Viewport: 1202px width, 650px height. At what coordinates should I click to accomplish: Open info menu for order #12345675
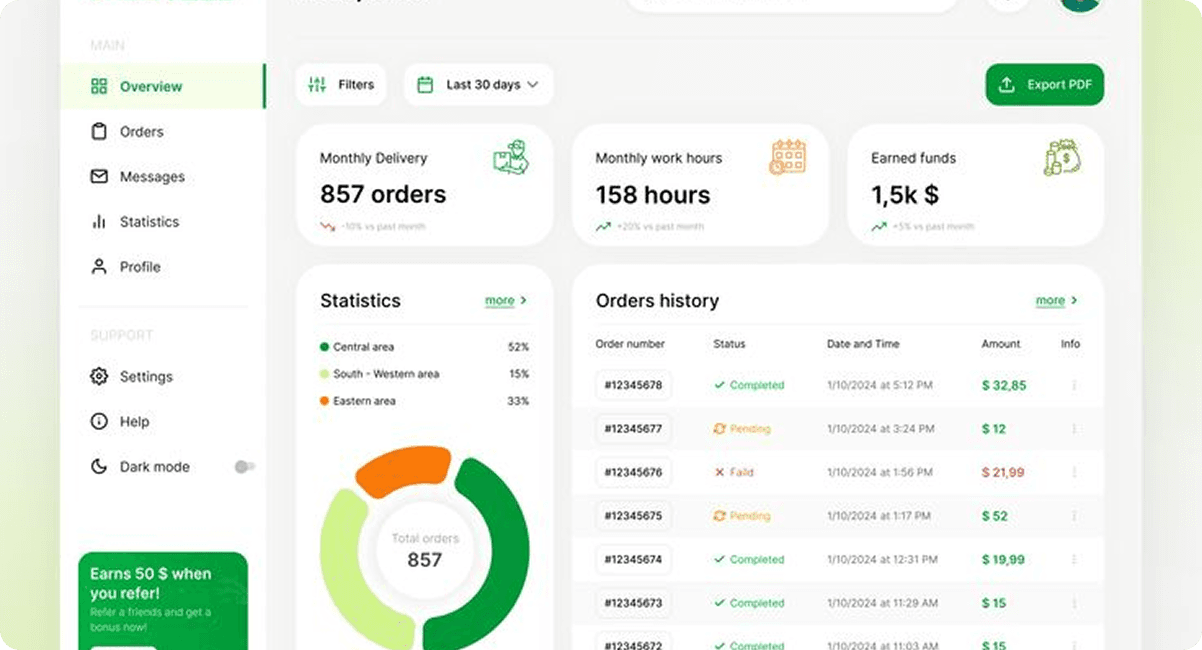click(x=1074, y=516)
